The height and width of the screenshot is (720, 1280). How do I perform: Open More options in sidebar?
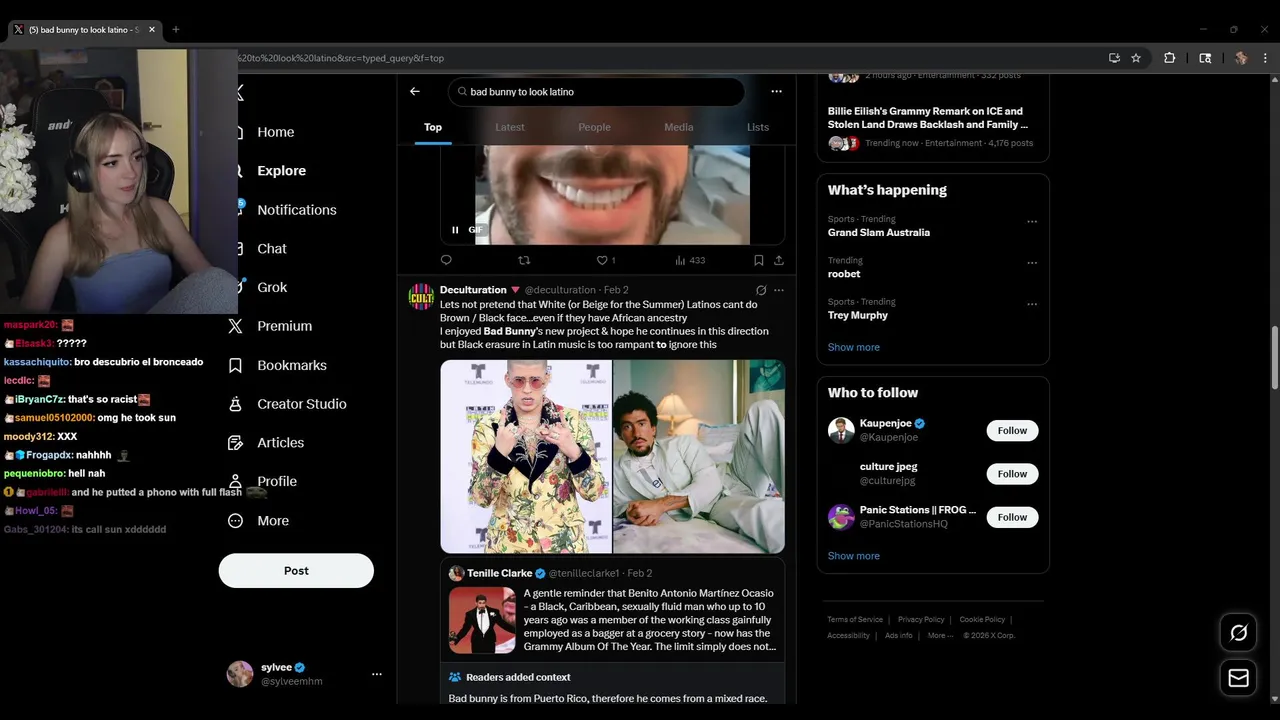pyautogui.click(x=260, y=520)
